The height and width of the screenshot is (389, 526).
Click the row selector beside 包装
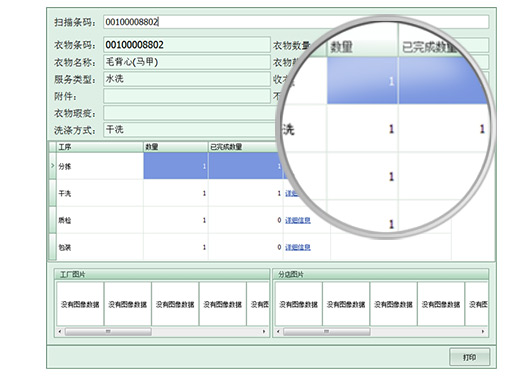tap(53, 247)
